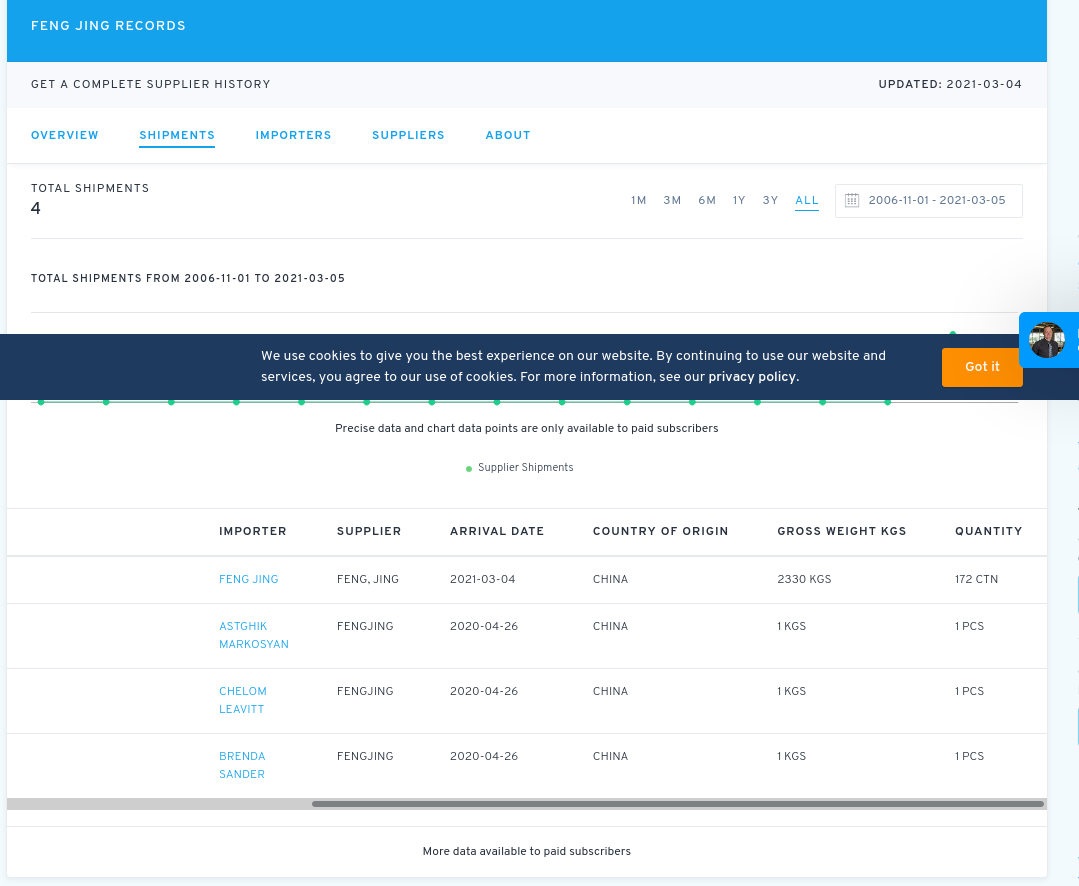Open importer FENG JING link
Viewport: 1079px width, 886px height.
click(x=248, y=579)
